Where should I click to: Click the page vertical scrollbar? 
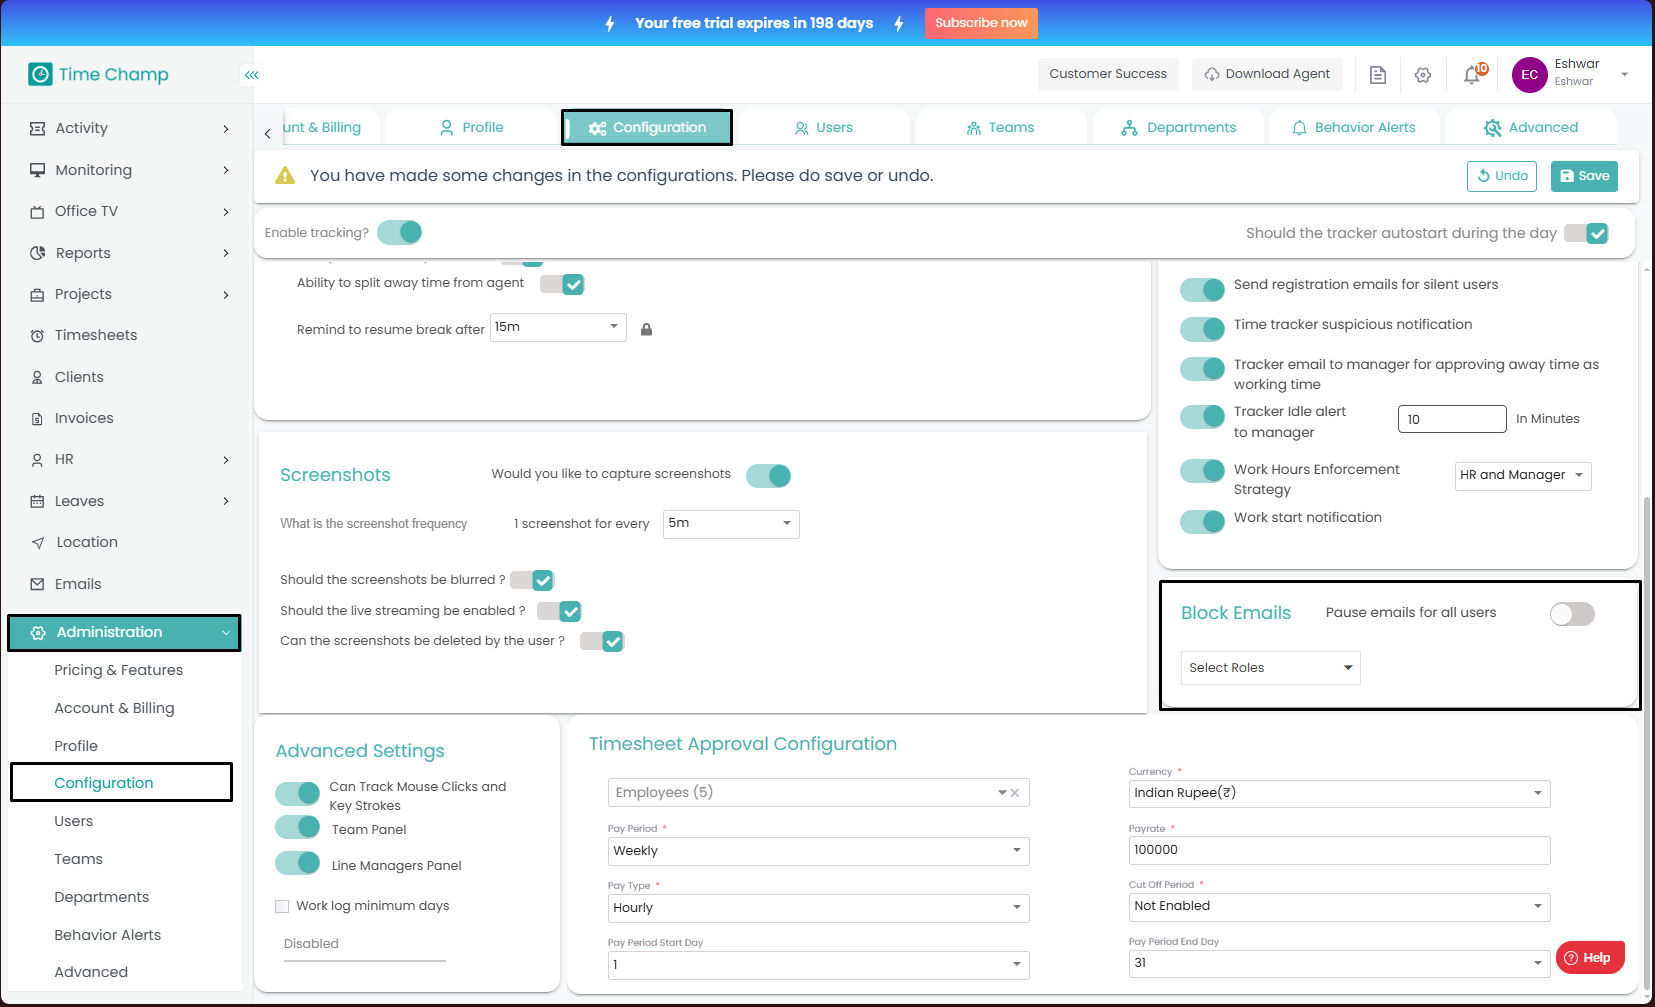point(1647,700)
